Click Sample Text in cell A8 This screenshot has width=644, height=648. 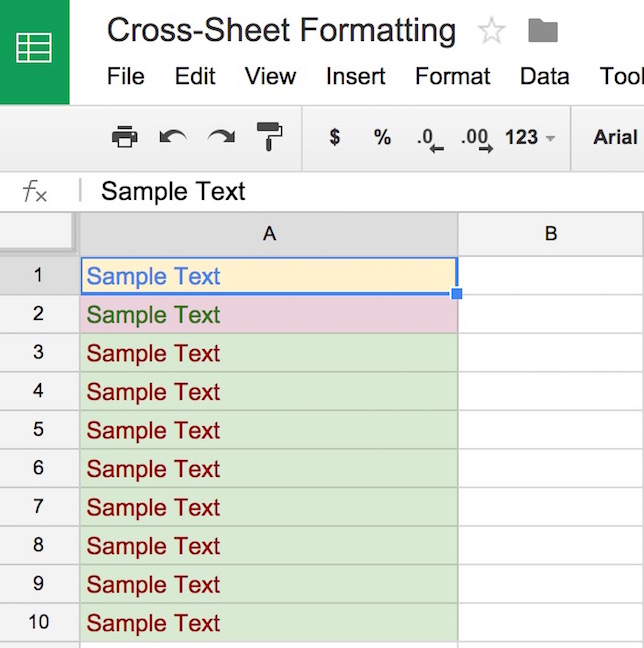click(x=153, y=546)
